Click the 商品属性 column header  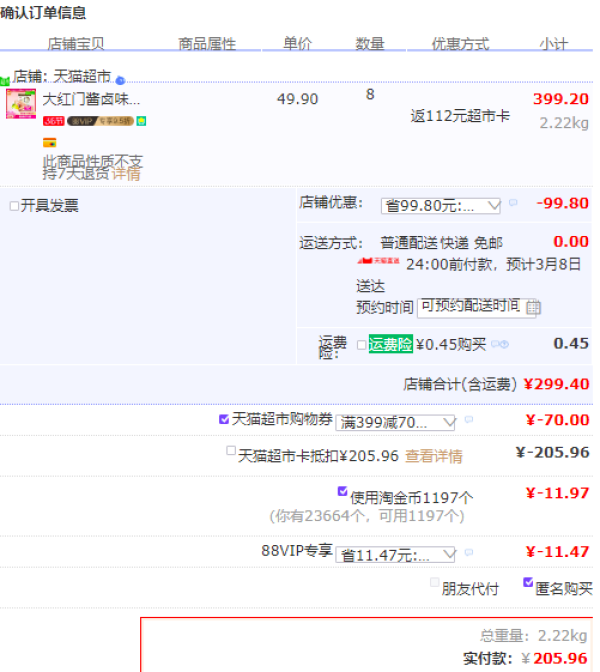click(x=207, y=44)
